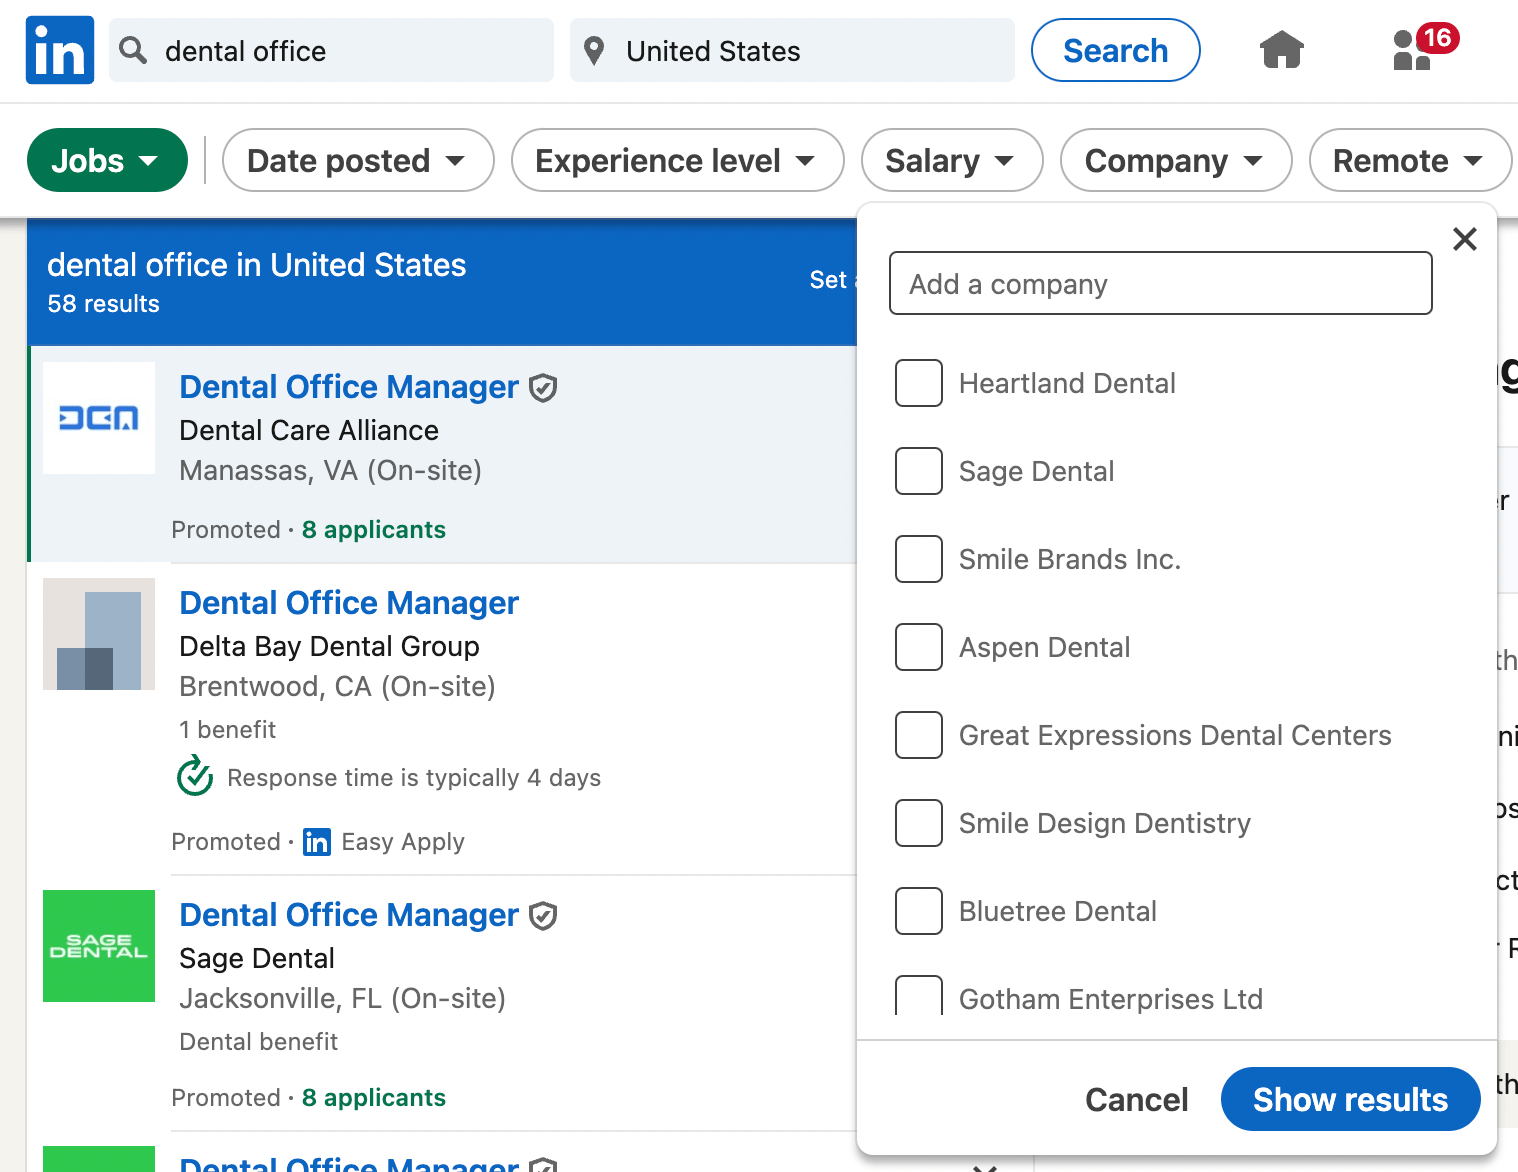Click 'Delta Bay Dental Group' company name
The height and width of the screenshot is (1172, 1518).
click(329, 646)
